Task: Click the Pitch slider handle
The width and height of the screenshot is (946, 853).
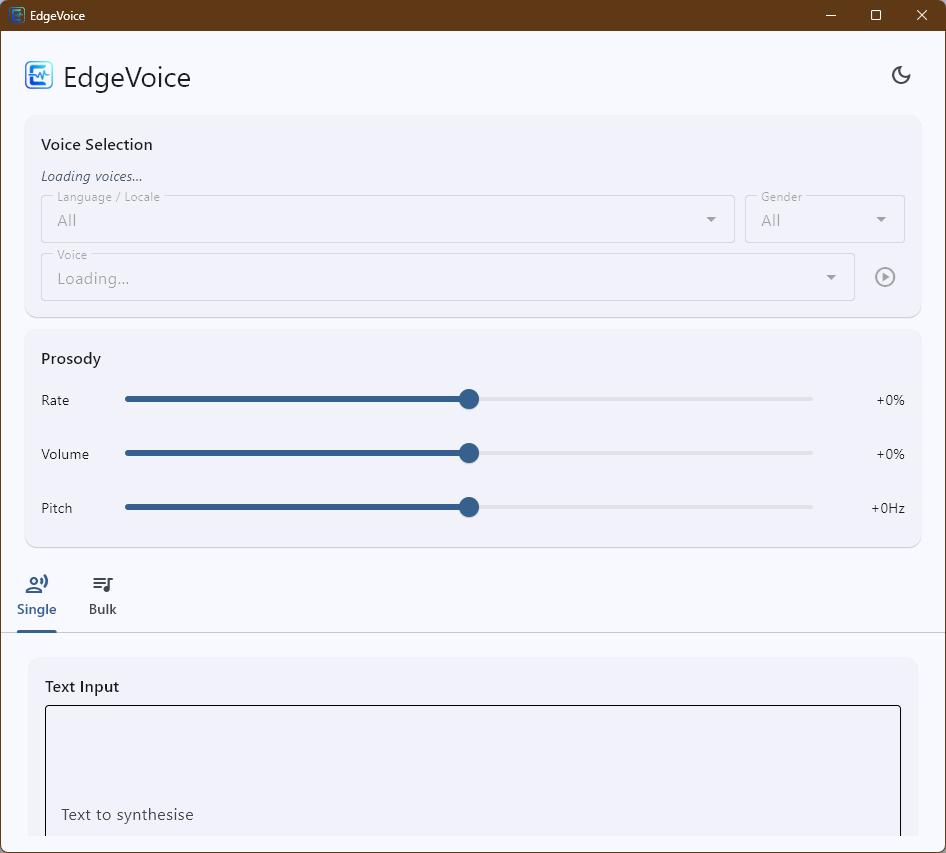Action: (469, 507)
